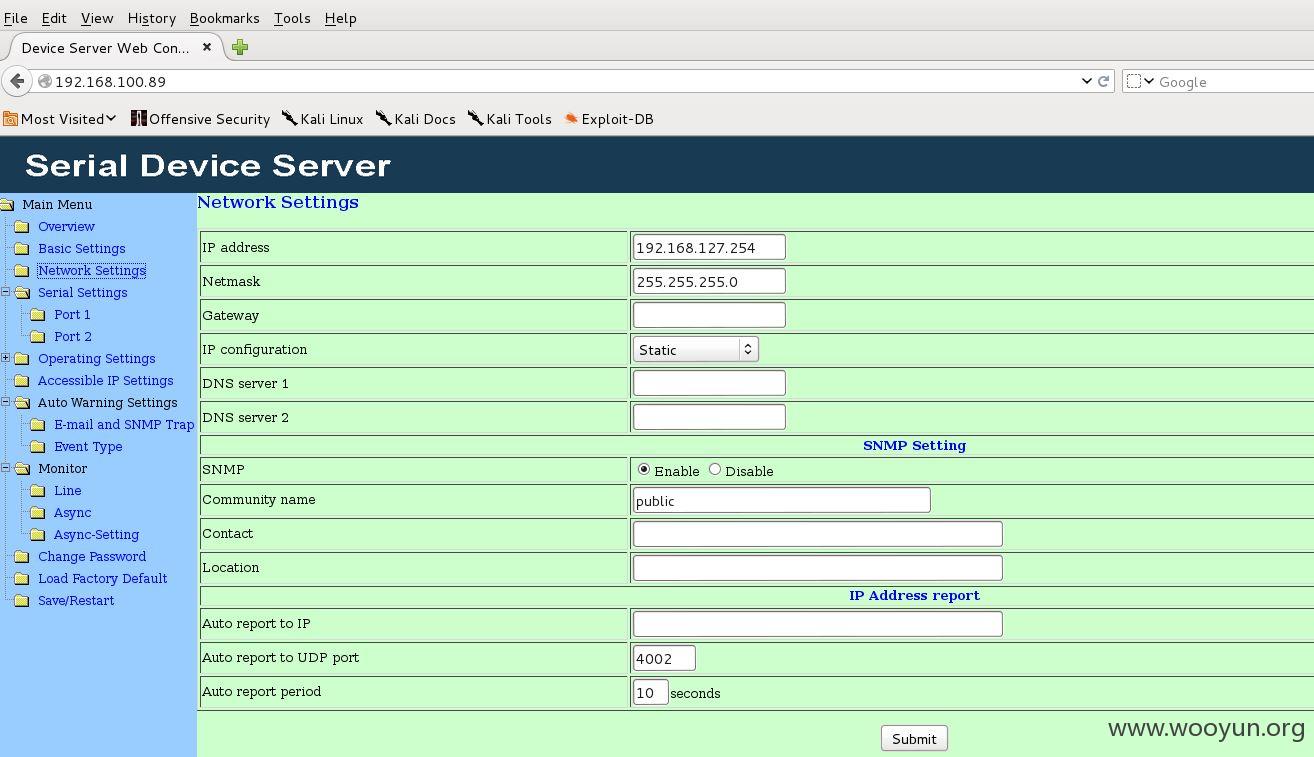Collapse the Monitor tree node
This screenshot has width=1314, height=757.
(5, 468)
